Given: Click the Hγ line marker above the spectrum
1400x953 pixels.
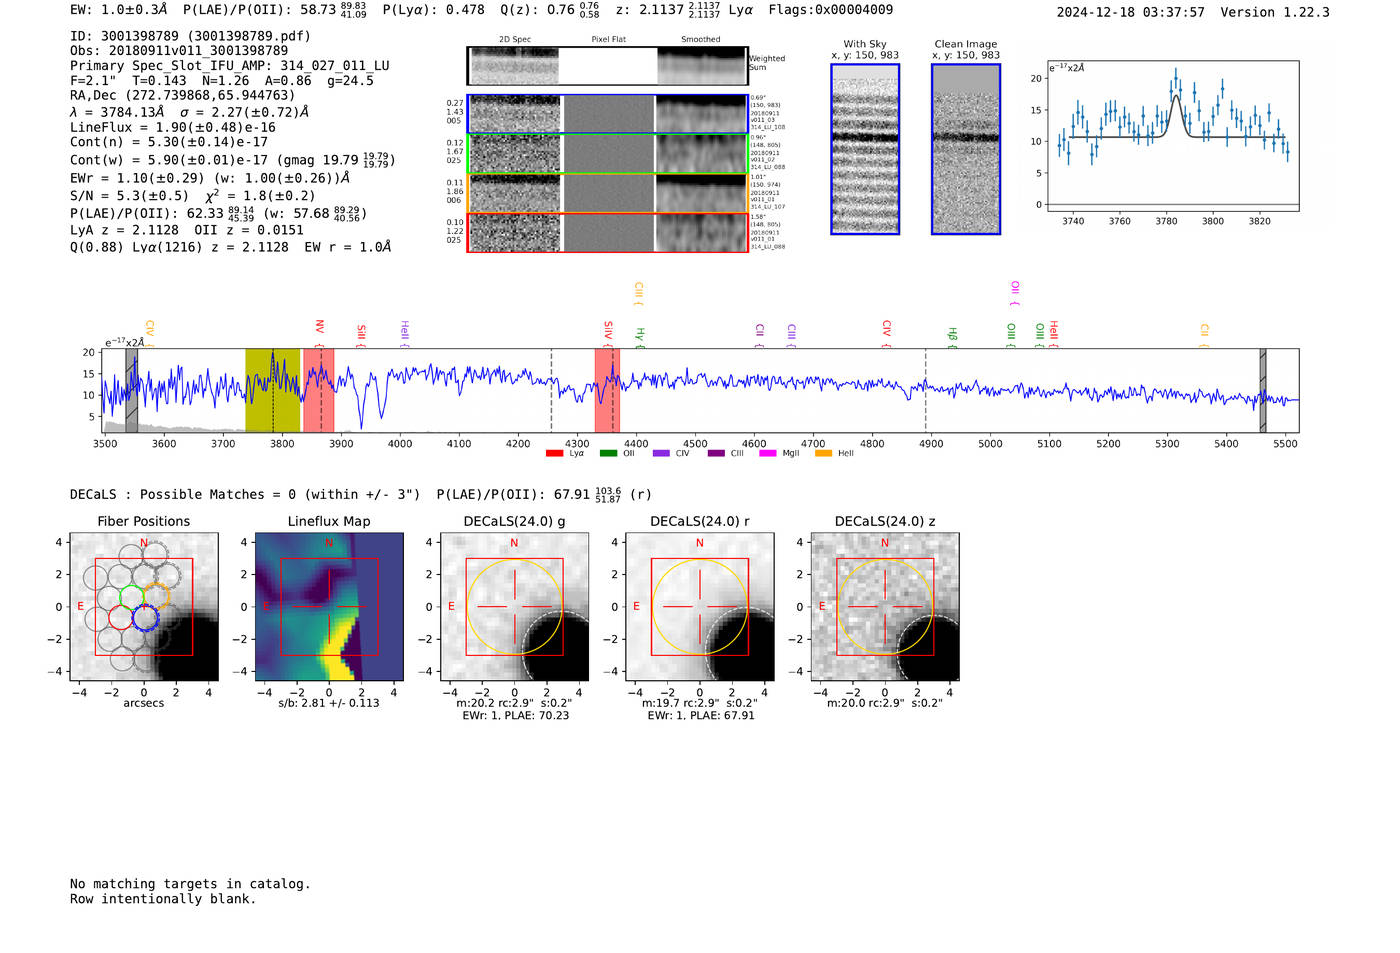Looking at the screenshot, I should click(640, 336).
